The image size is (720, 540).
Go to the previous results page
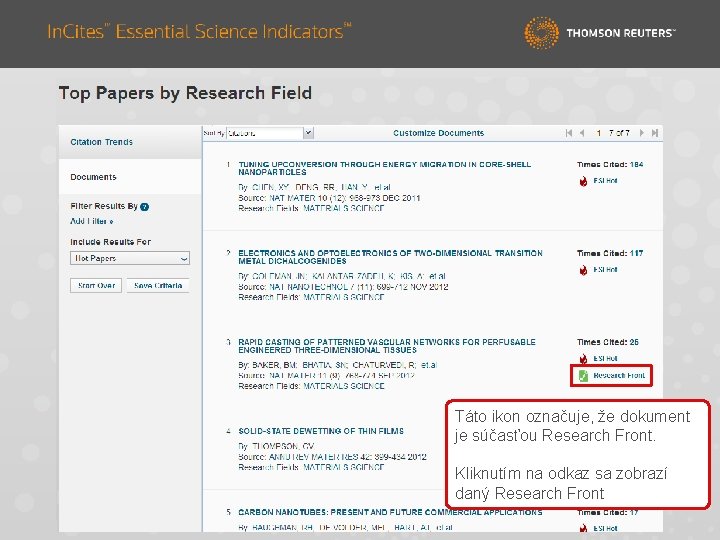pyautogui.click(x=582, y=133)
